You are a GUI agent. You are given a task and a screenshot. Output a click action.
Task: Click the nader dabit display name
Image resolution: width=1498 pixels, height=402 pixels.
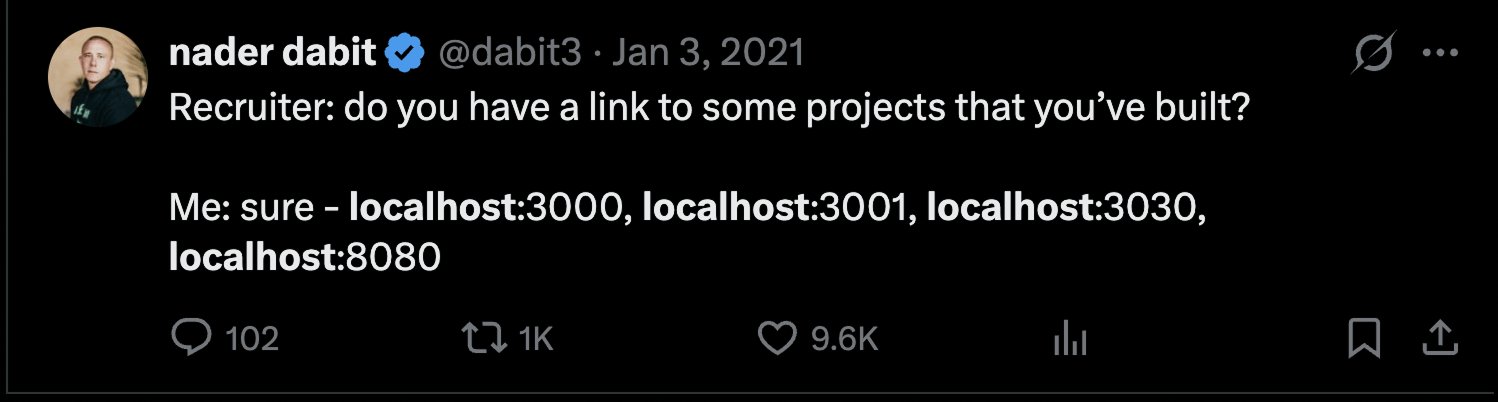pos(273,52)
